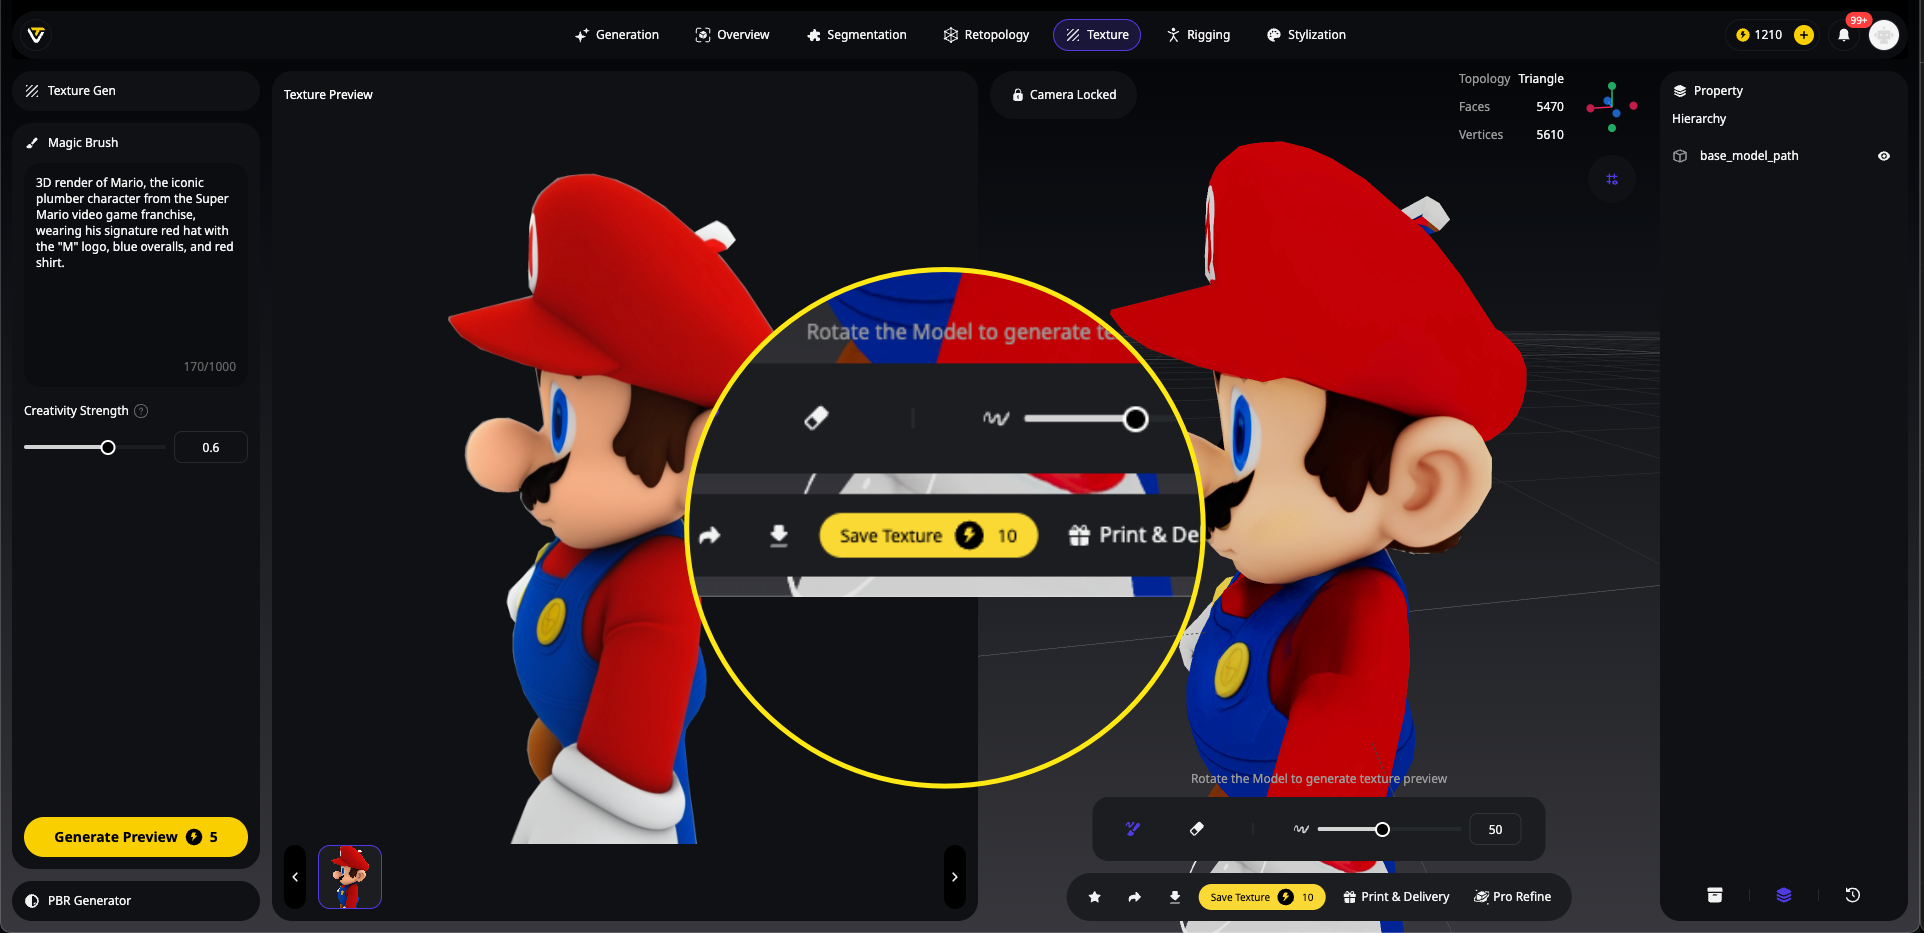The width and height of the screenshot is (1924, 933).
Task: Switch to the Overview tab
Action: (x=732, y=35)
